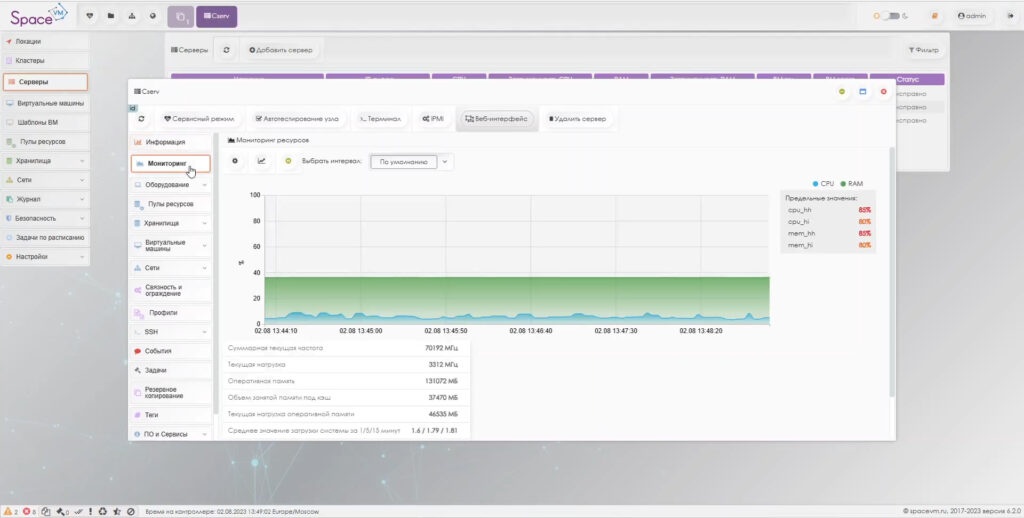Viewport: 1024px width, 518px height.
Task: Expand the Оборудование section
Action: 171,184
